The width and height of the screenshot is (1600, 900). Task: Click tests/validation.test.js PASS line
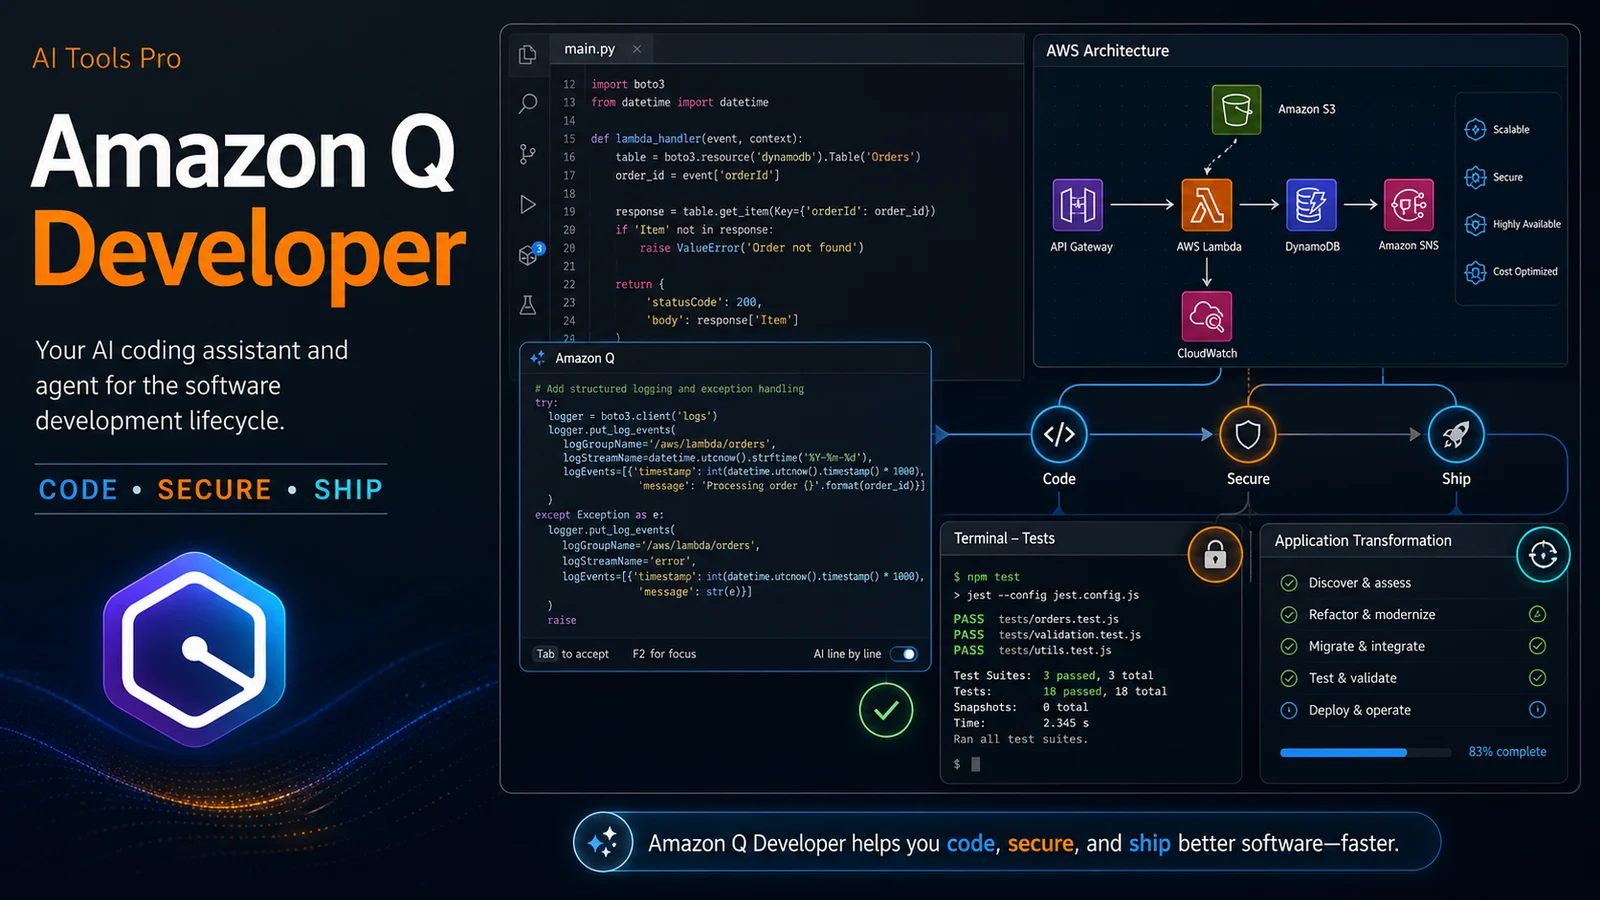1047,634
